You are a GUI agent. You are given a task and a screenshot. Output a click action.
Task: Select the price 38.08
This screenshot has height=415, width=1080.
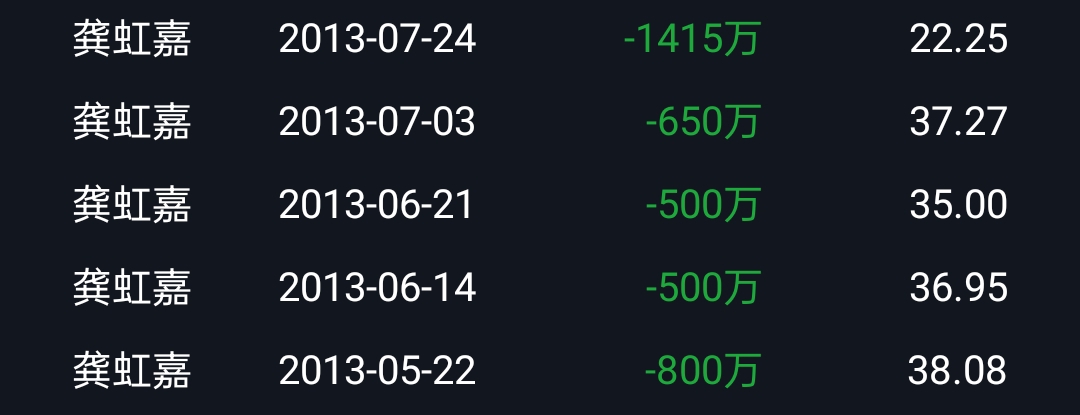[x=957, y=370]
